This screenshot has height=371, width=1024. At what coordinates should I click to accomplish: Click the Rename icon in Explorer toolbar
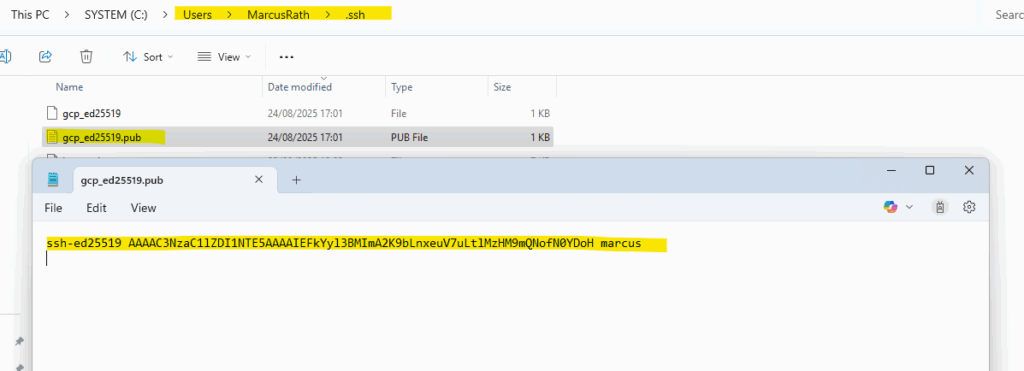pyautogui.click(x=4, y=57)
